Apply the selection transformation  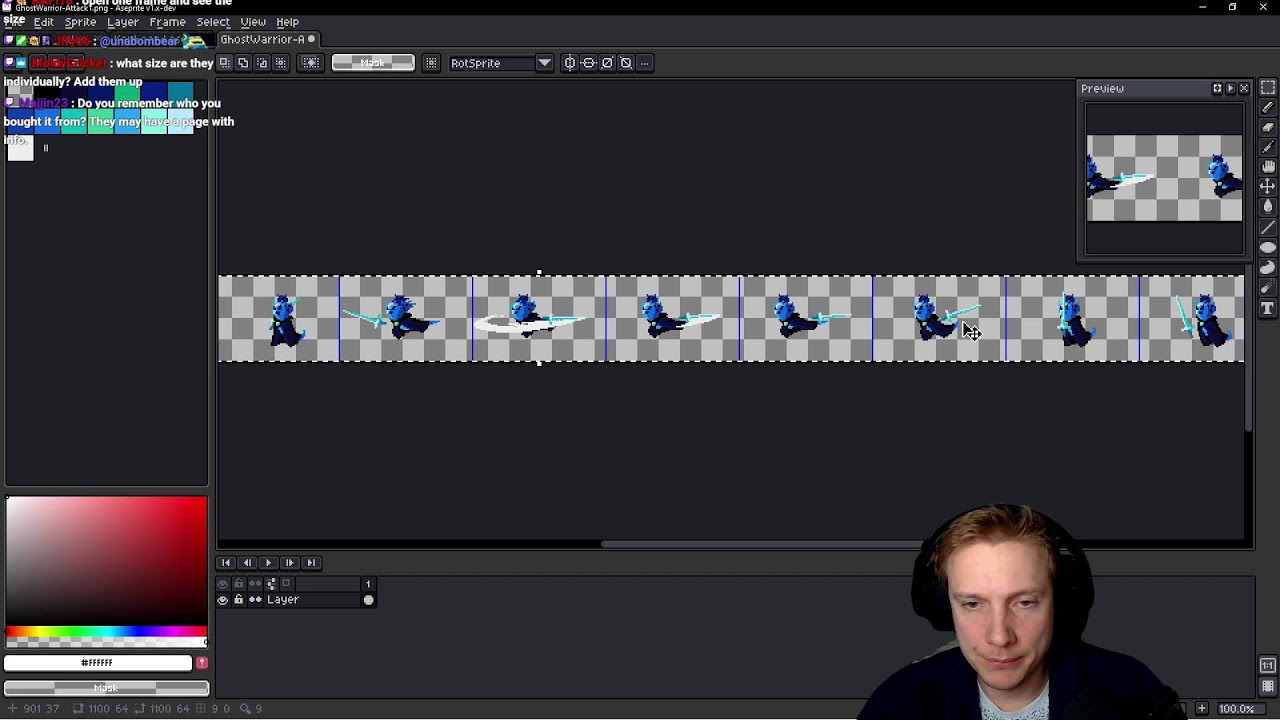[607, 63]
